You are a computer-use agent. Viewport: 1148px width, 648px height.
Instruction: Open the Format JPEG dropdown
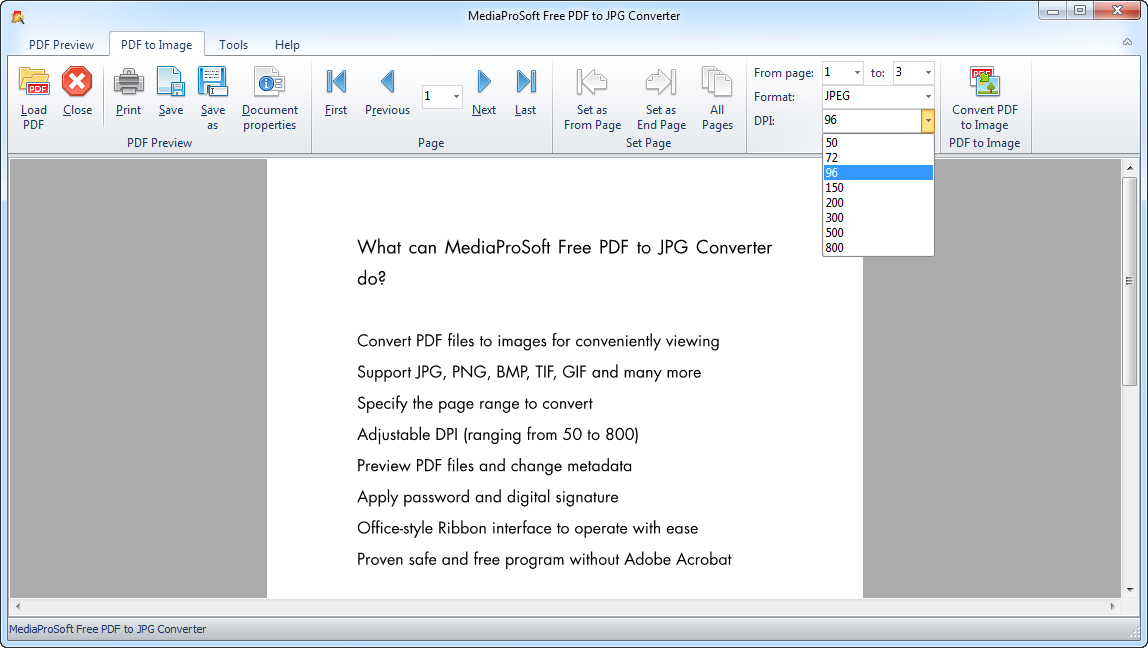tap(928, 96)
